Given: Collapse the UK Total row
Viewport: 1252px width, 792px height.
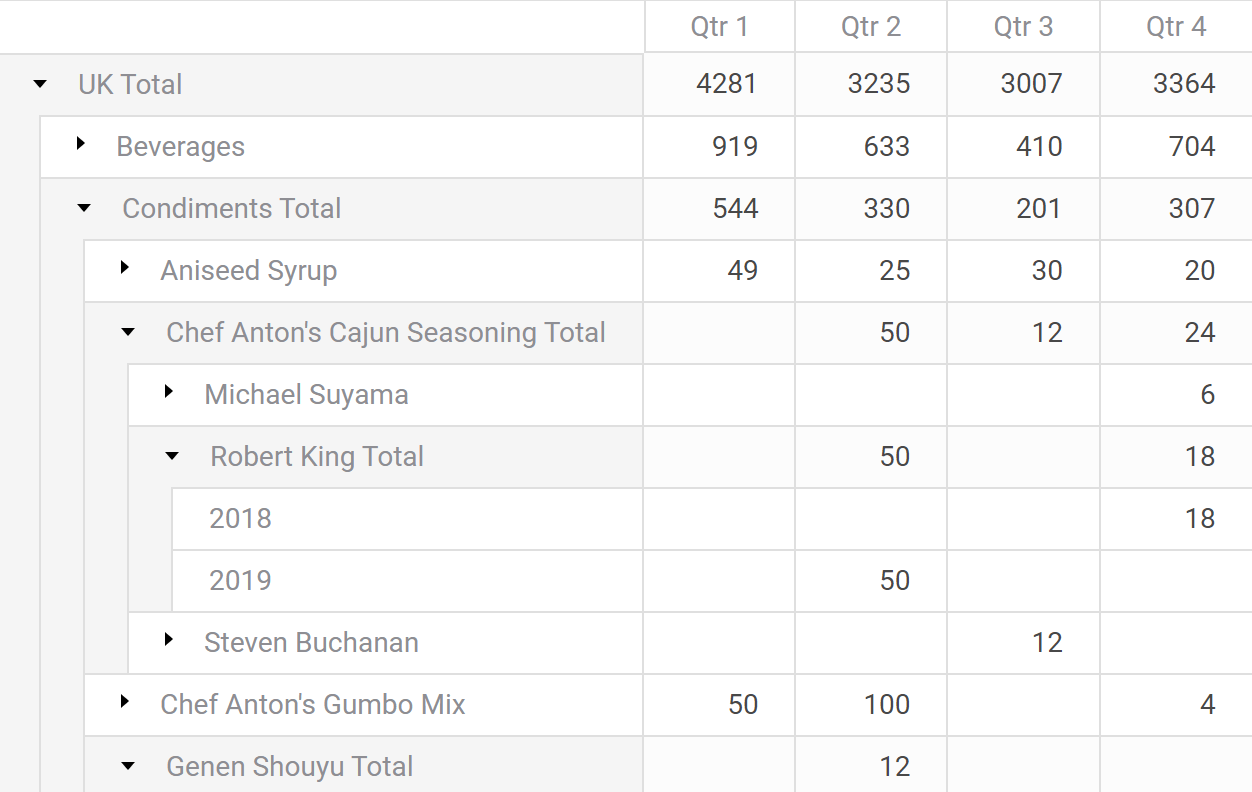Looking at the screenshot, I should 40,84.
